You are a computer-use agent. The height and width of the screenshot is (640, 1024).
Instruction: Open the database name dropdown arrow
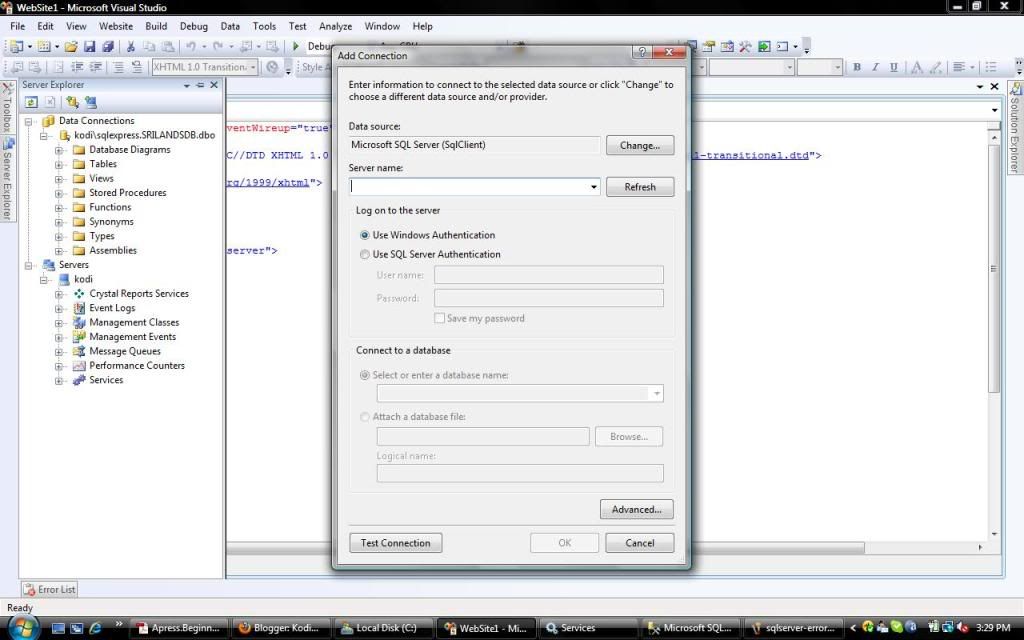(656, 393)
